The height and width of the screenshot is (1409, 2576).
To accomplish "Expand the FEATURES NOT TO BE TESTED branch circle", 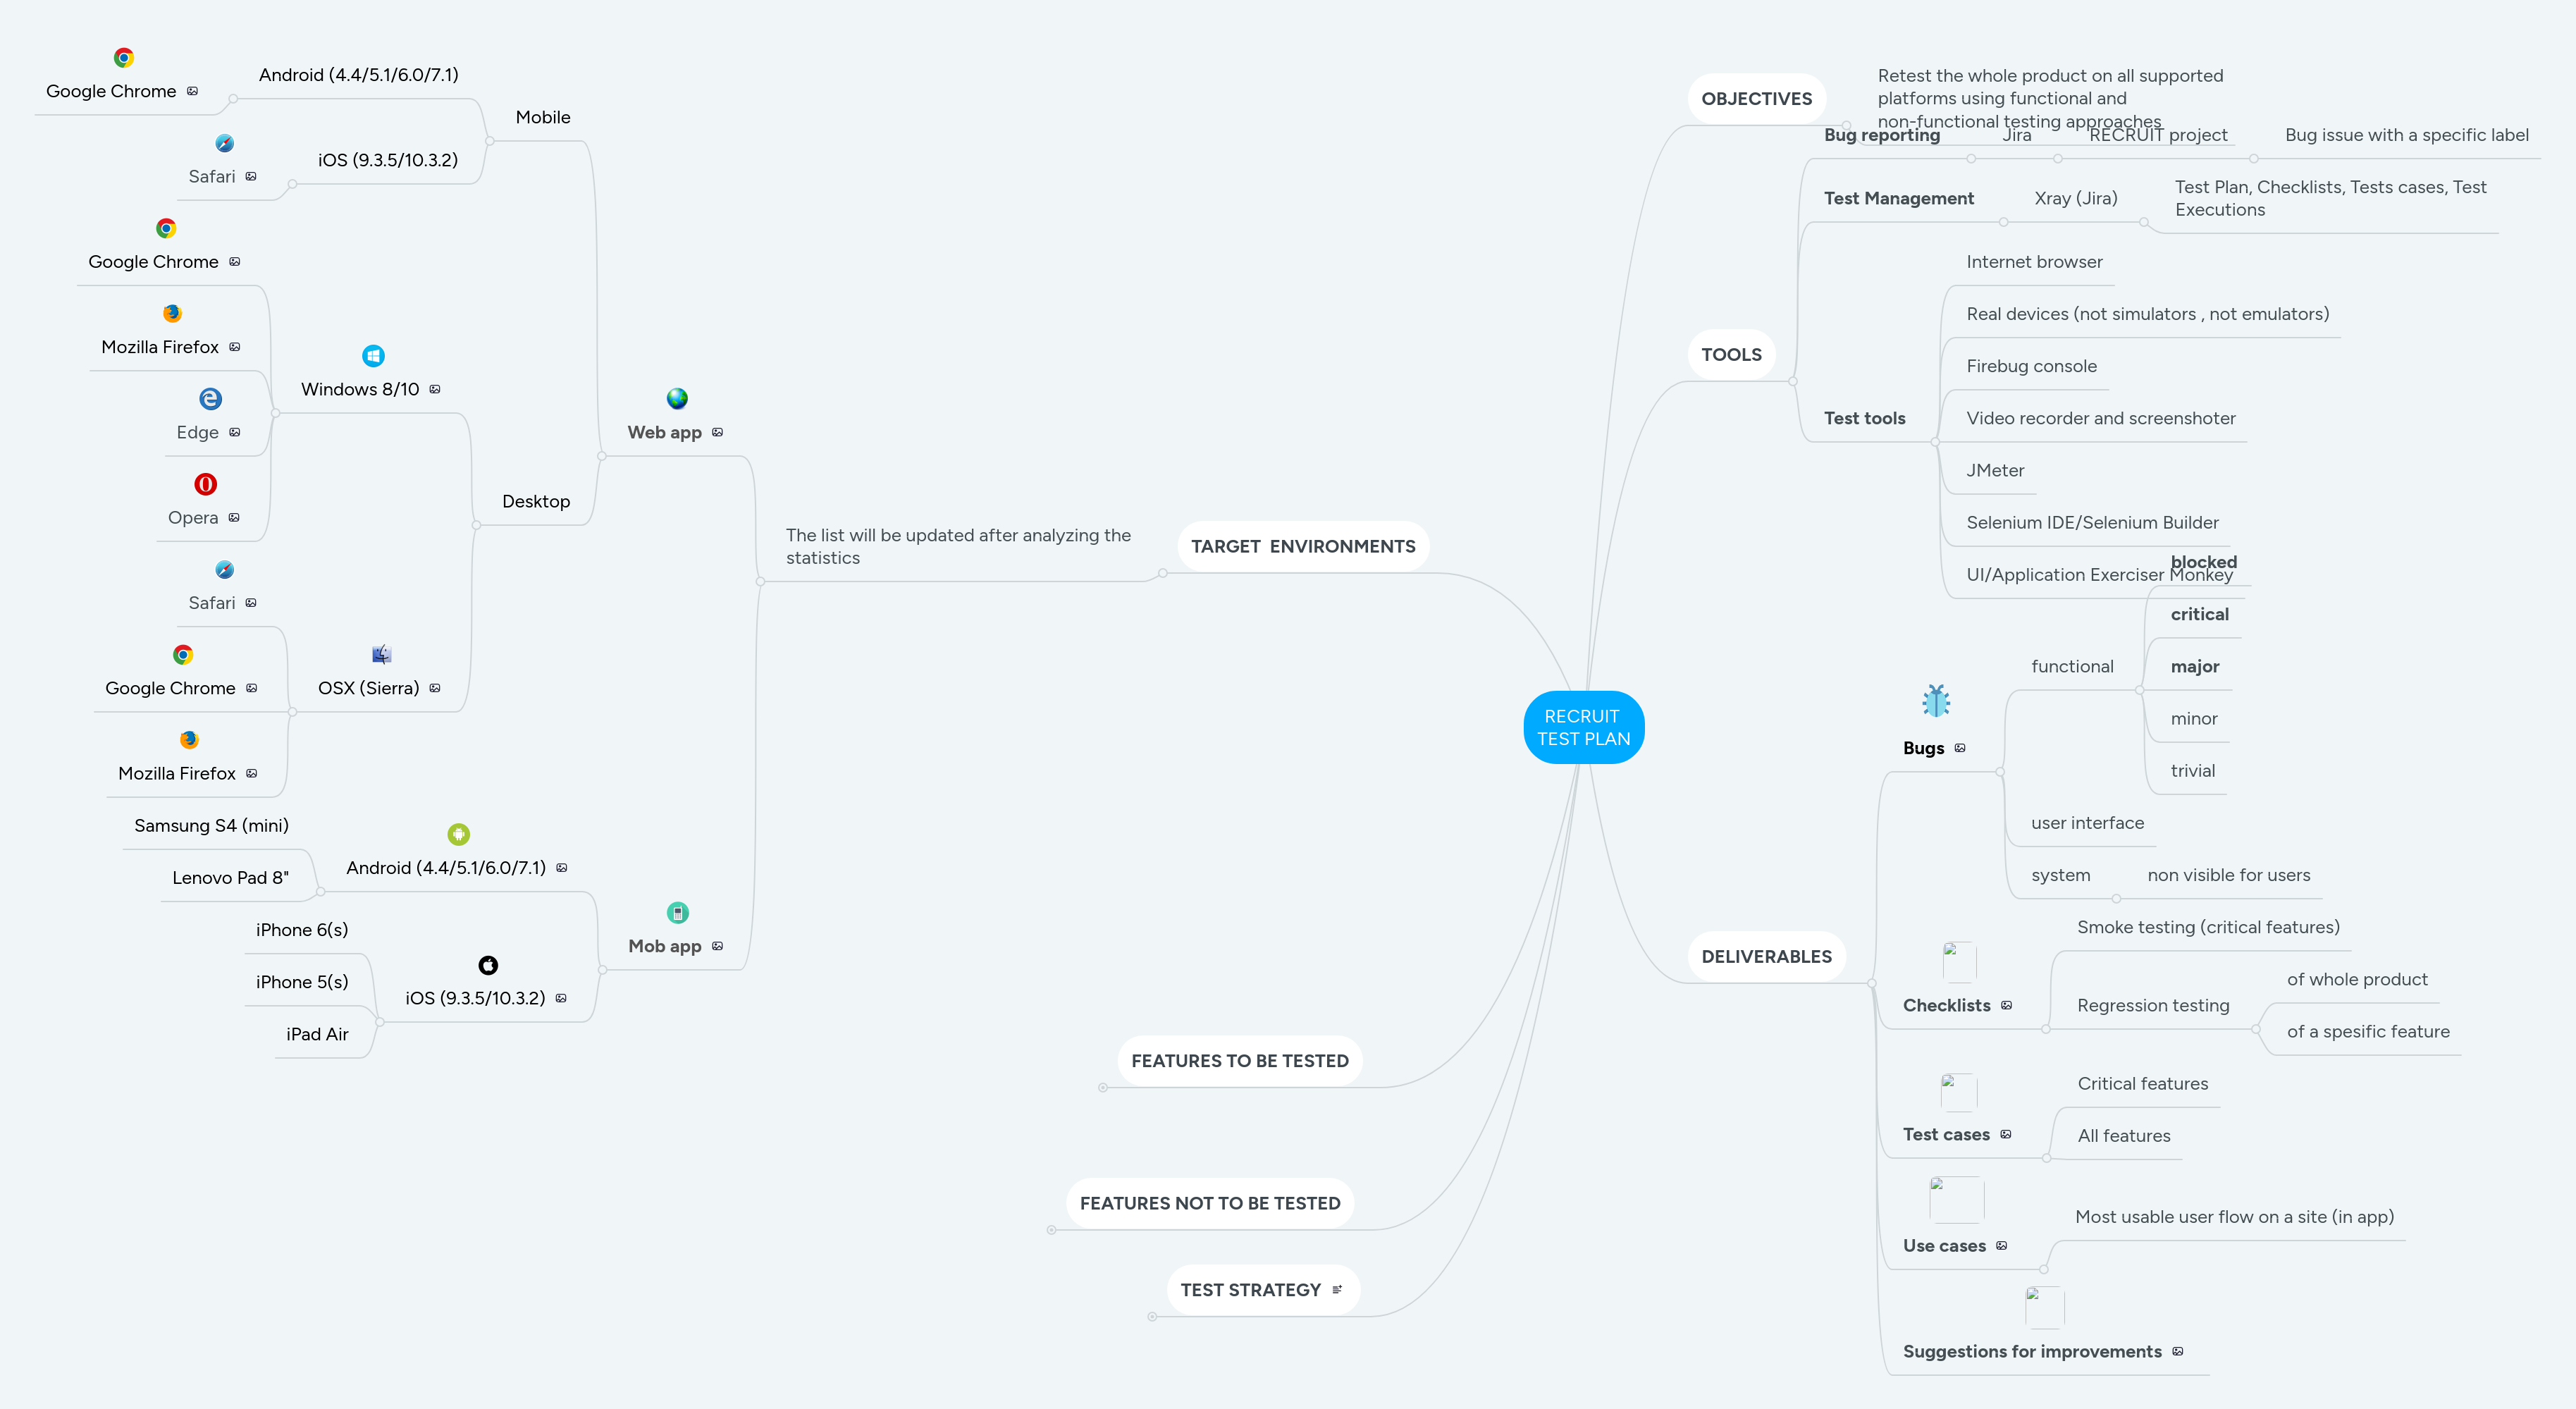I will [x=1051, y=1231].
